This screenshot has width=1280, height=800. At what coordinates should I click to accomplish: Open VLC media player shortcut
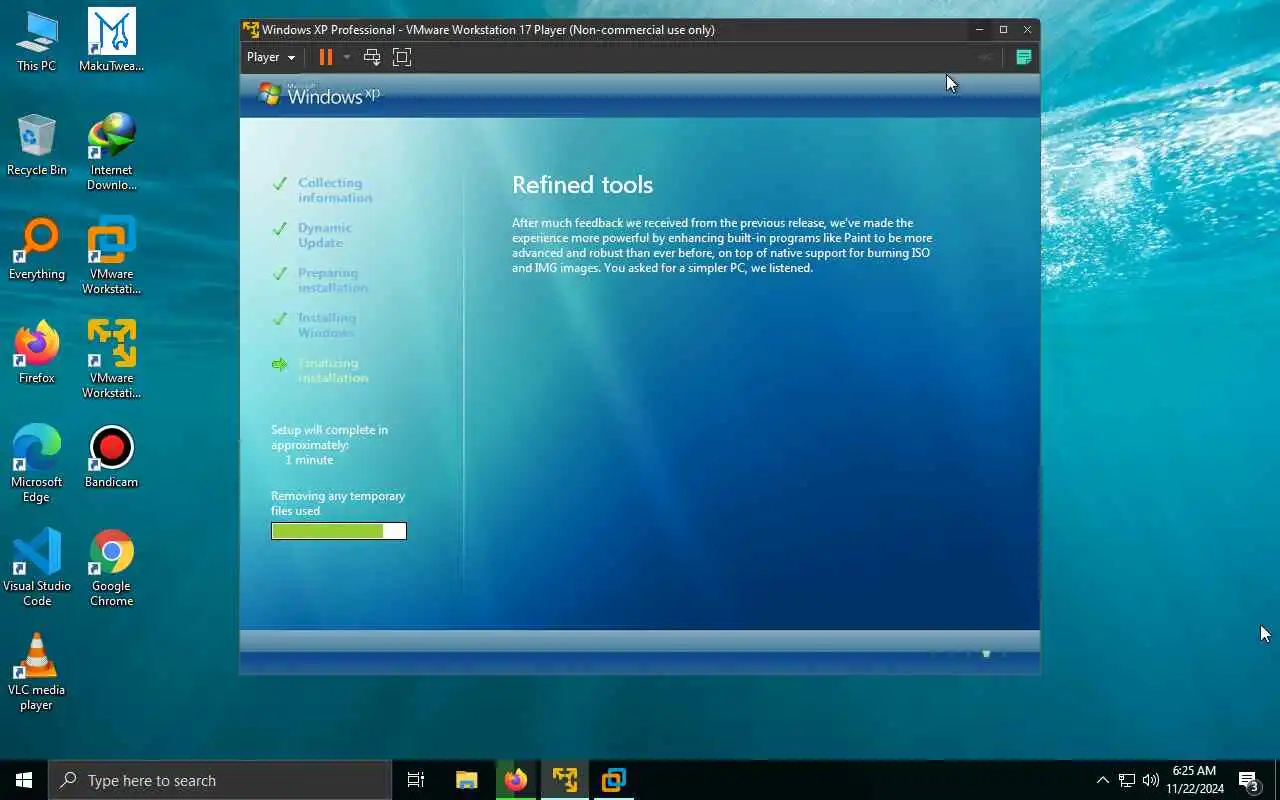click(36, 673)
